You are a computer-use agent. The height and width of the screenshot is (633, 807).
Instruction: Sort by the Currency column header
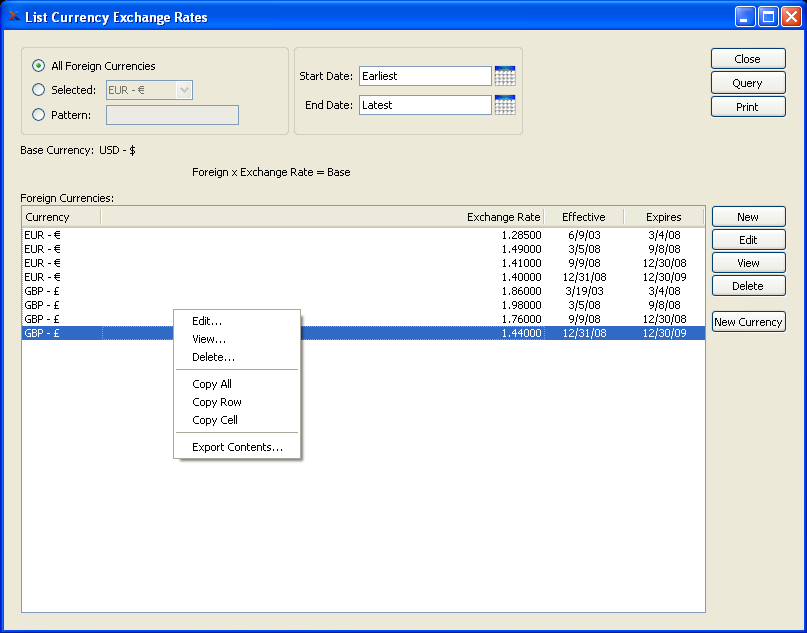click(x=60, y=217)
